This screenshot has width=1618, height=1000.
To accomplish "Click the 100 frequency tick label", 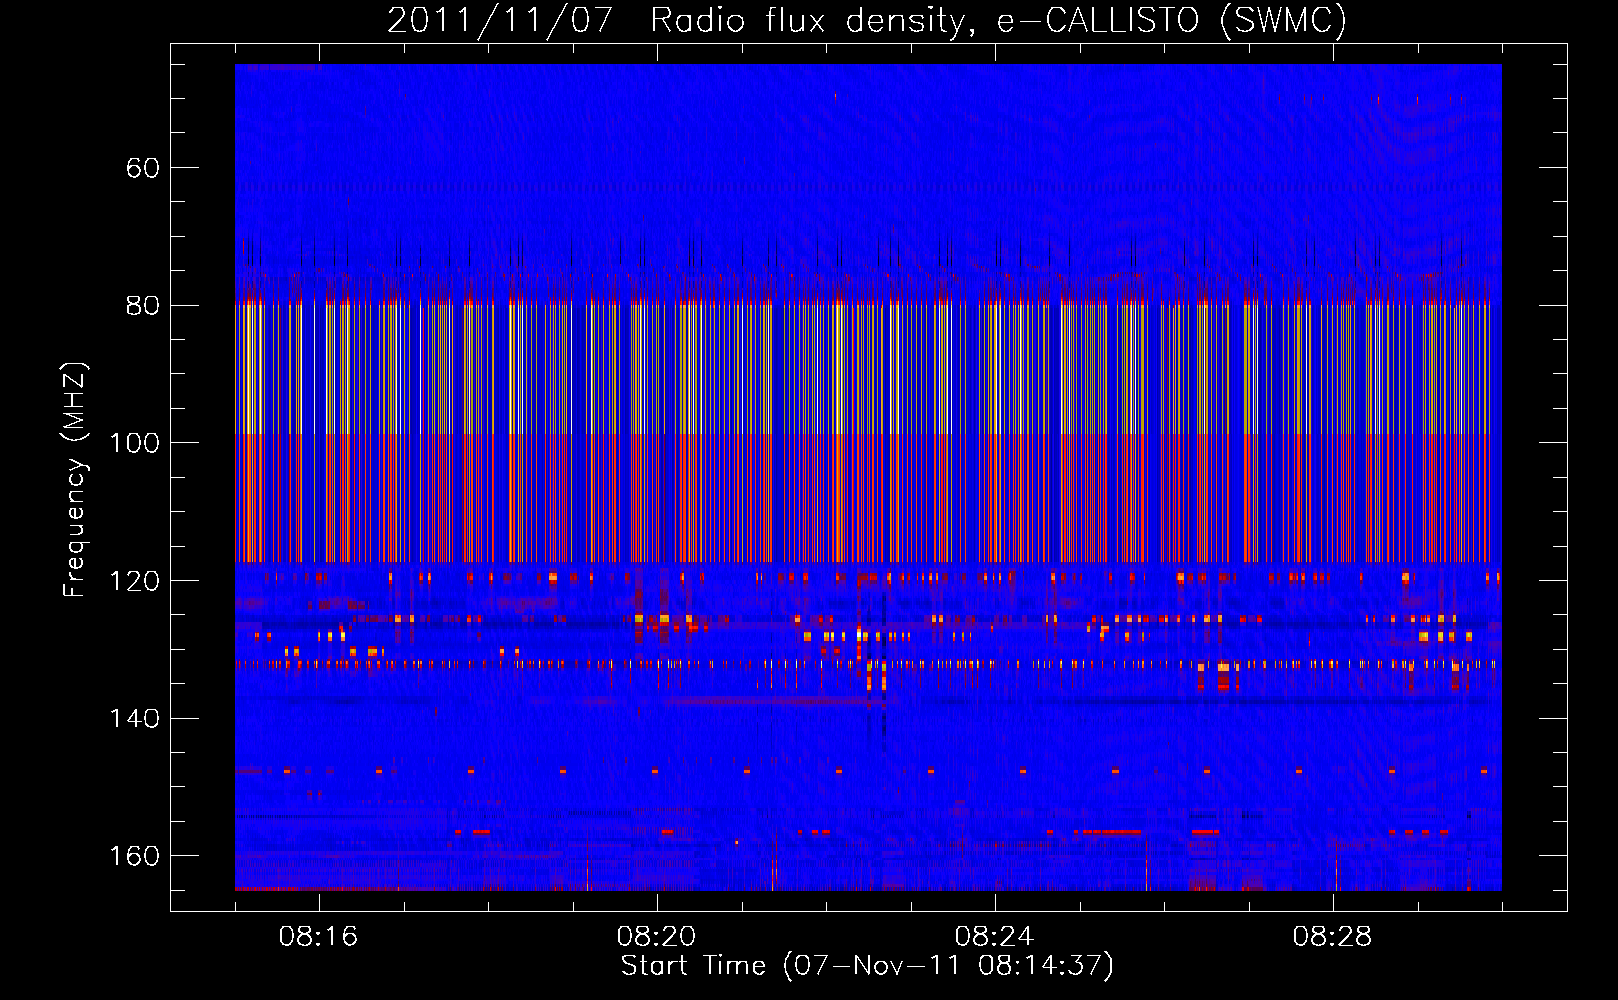I will click(x=134, y=443).
